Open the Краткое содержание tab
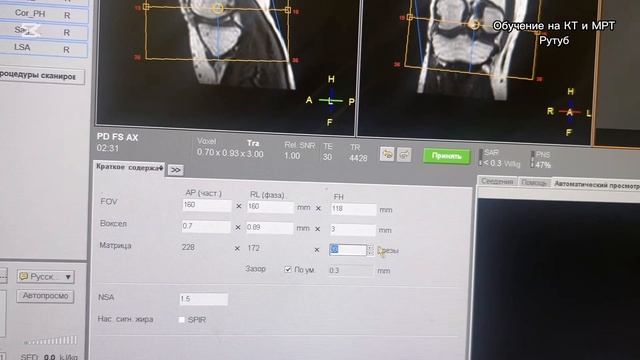 (x=129, y=168)
